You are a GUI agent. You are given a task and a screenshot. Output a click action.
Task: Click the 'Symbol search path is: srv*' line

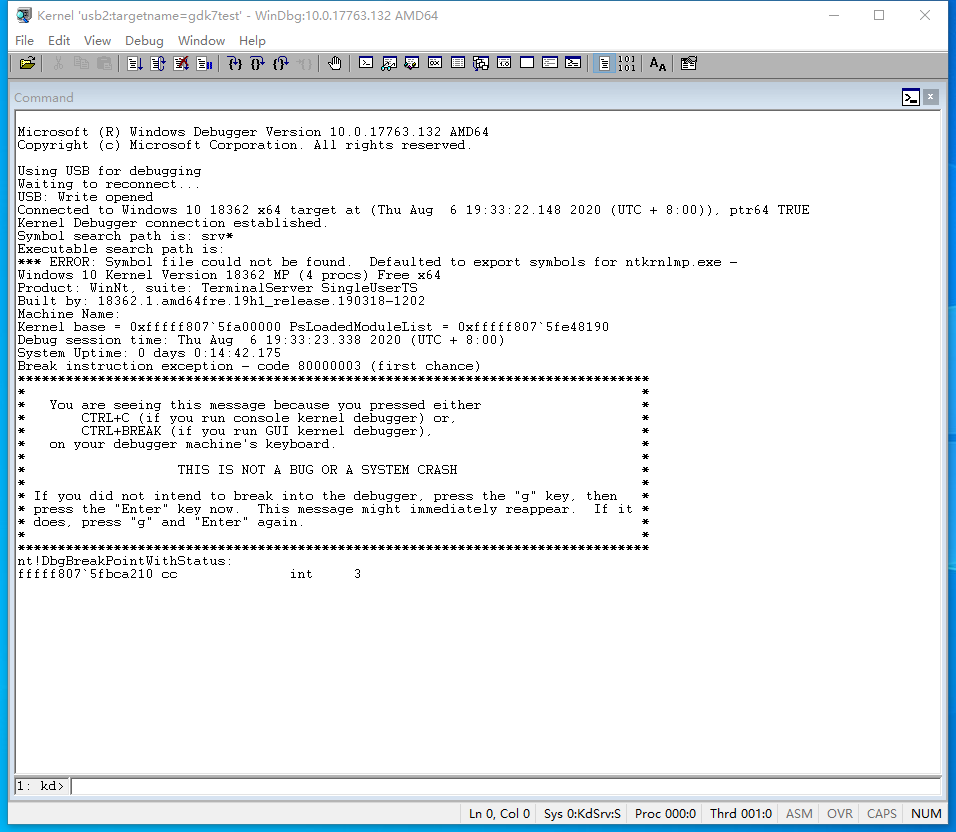tap(125, 236)
